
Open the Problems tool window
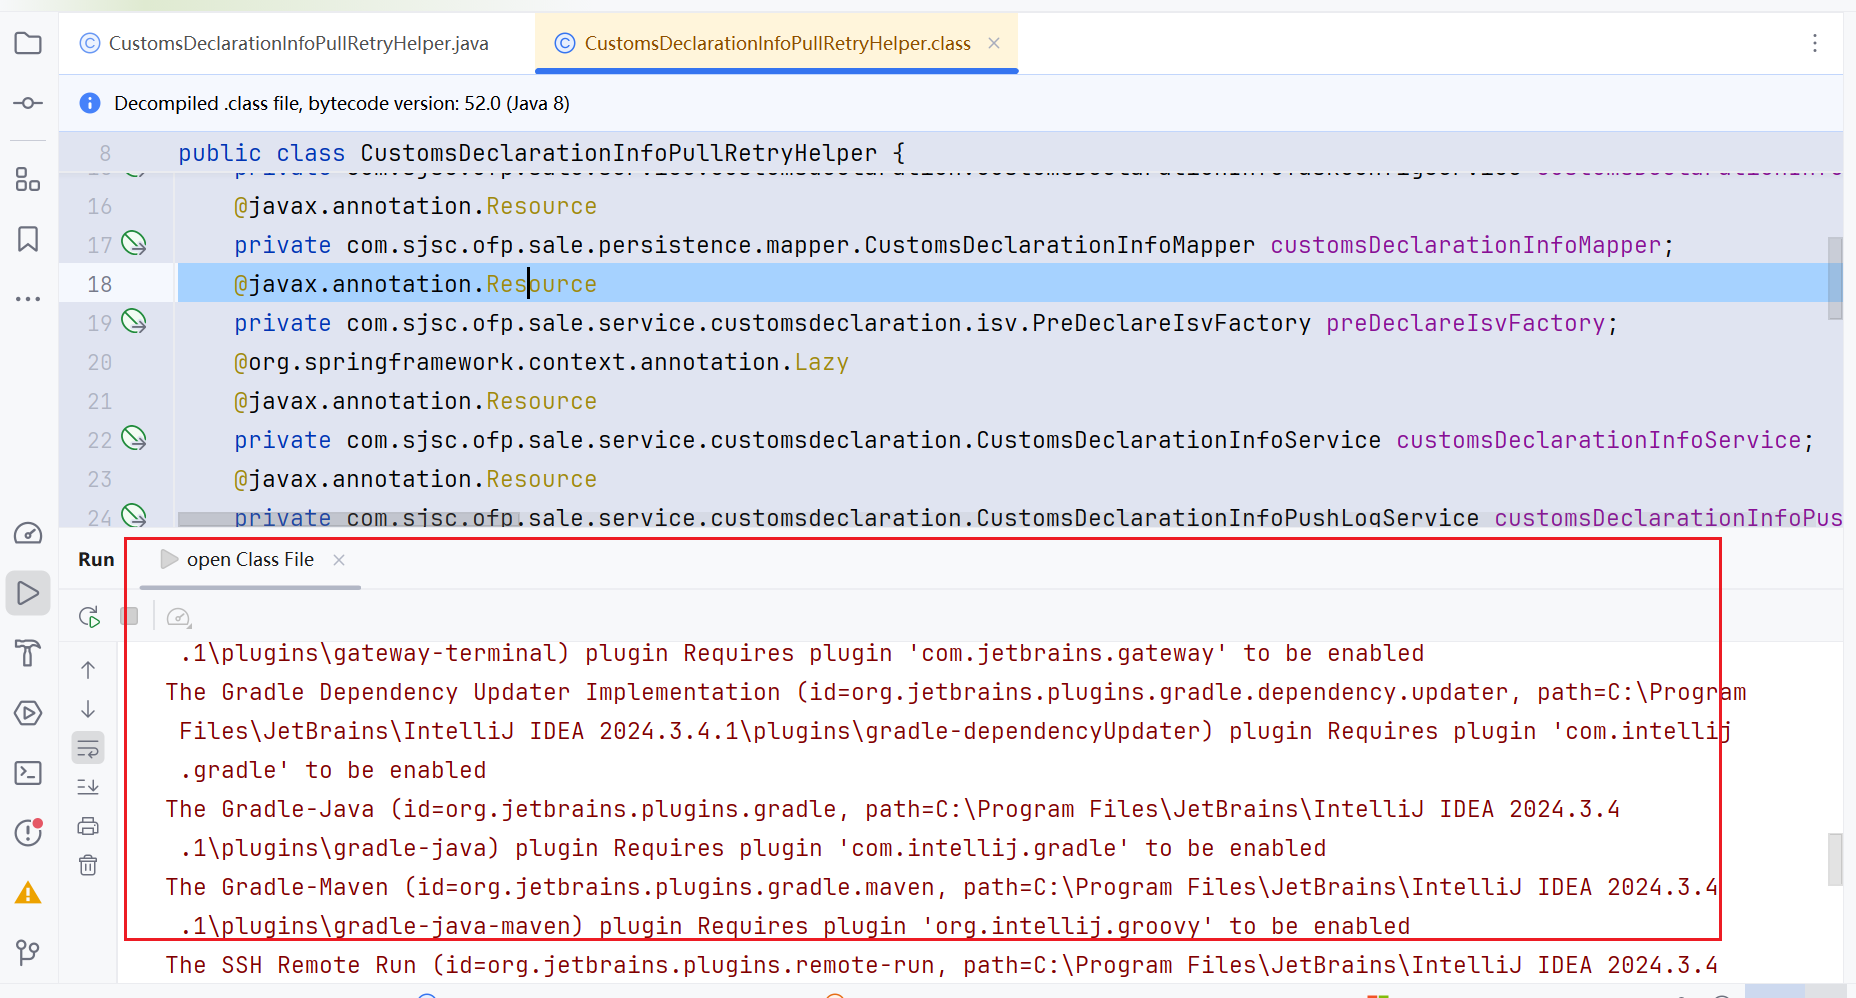(x=28, y=832)
